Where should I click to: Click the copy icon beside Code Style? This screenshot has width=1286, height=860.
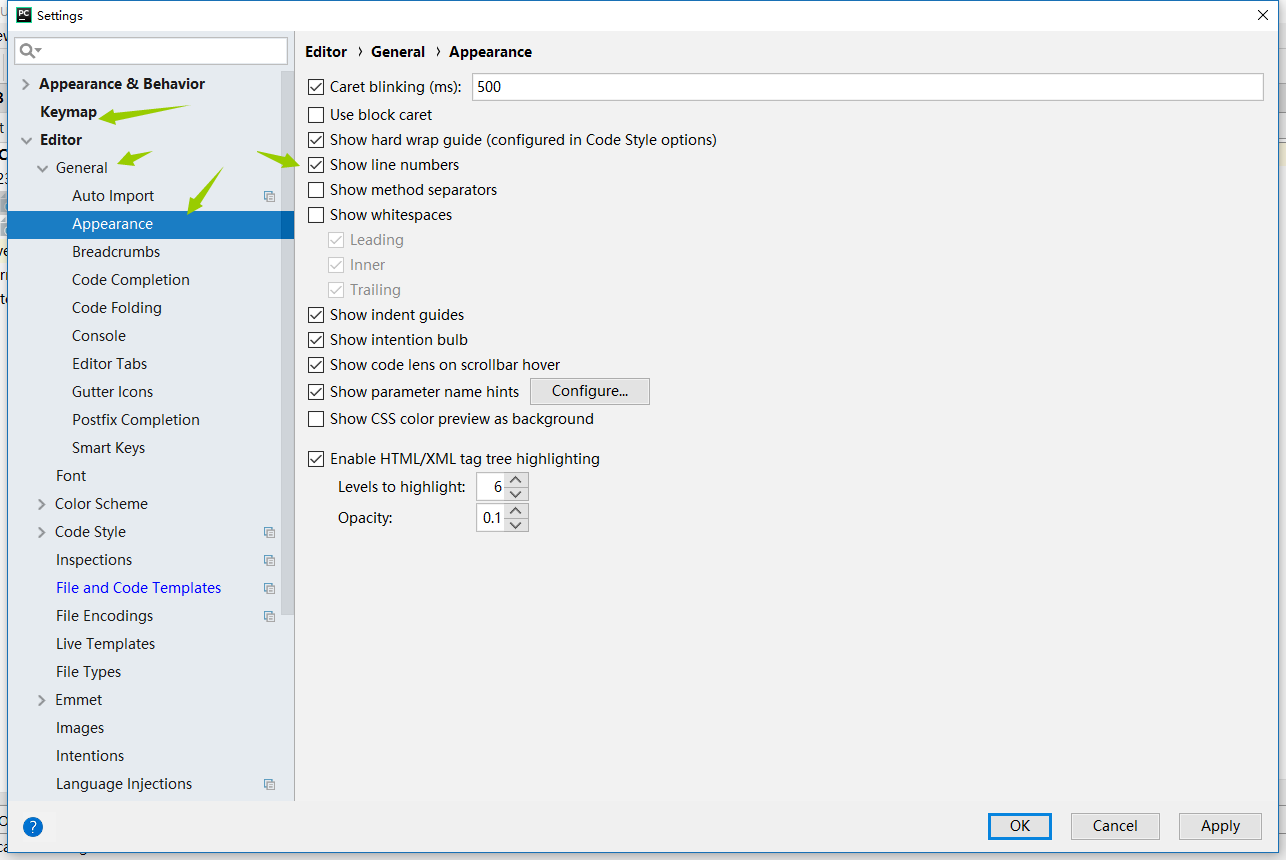click(x=269, y=532)
